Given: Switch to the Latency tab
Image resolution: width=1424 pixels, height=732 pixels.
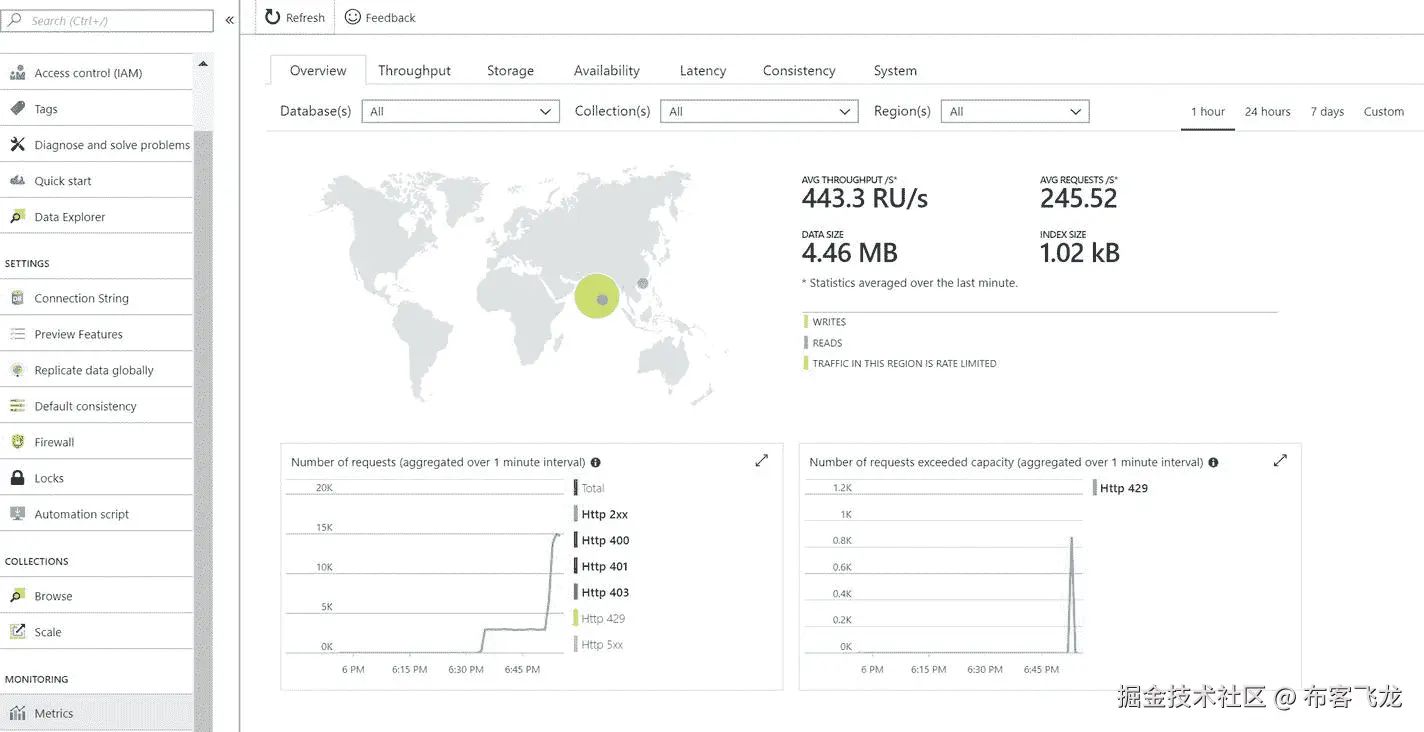Looking at the screenshot, I should tap(702, 71).
